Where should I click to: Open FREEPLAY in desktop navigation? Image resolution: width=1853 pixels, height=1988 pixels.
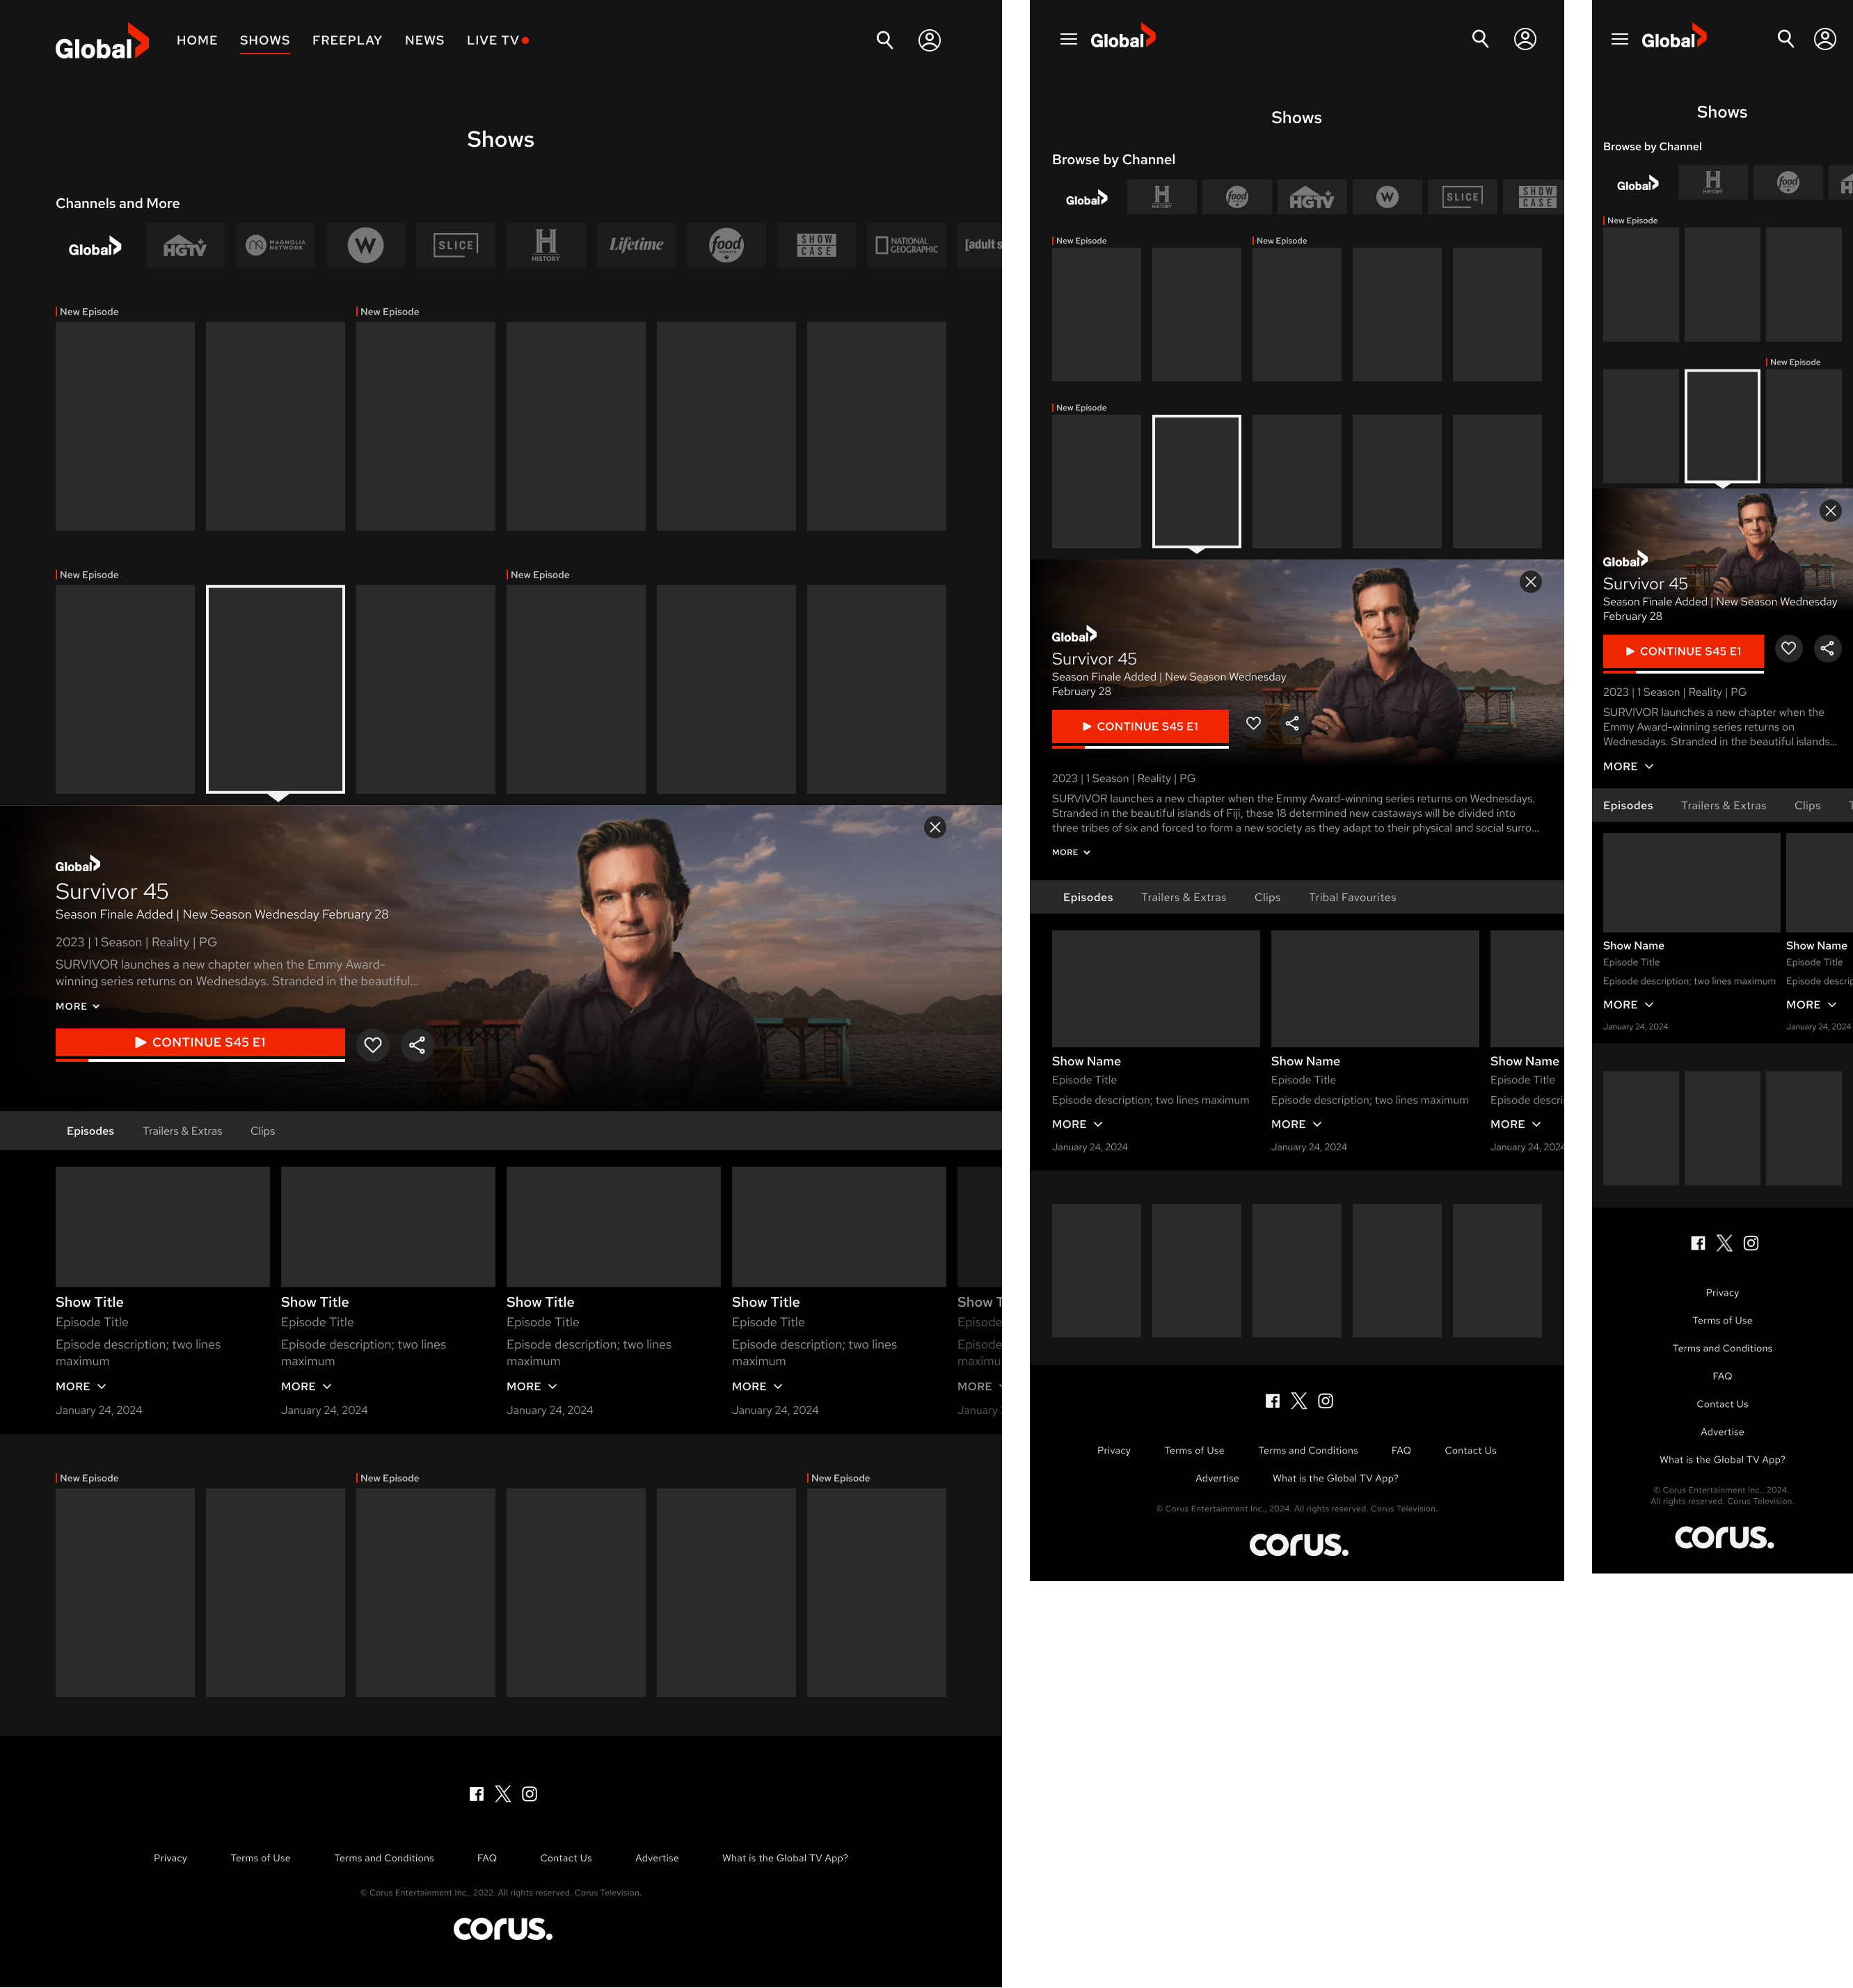[347, 40]
